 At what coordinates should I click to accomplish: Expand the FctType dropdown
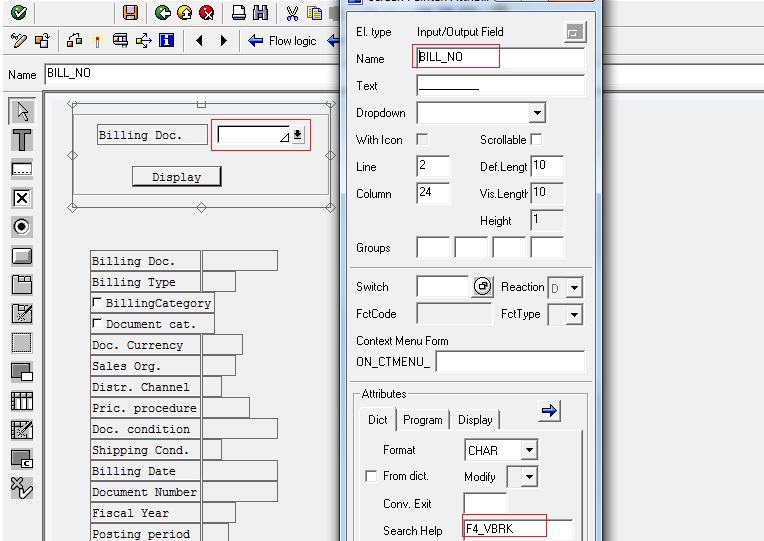(574, 315)
